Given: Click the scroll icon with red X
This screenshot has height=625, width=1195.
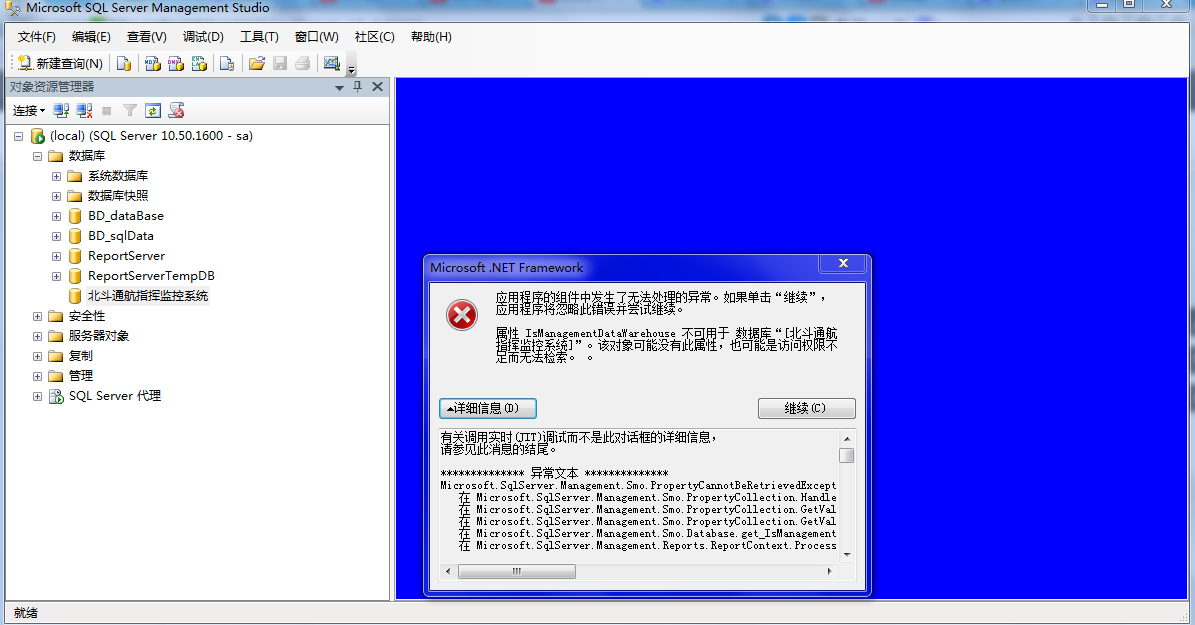Looking at the screenshot, I should click(x=176, y=111).
